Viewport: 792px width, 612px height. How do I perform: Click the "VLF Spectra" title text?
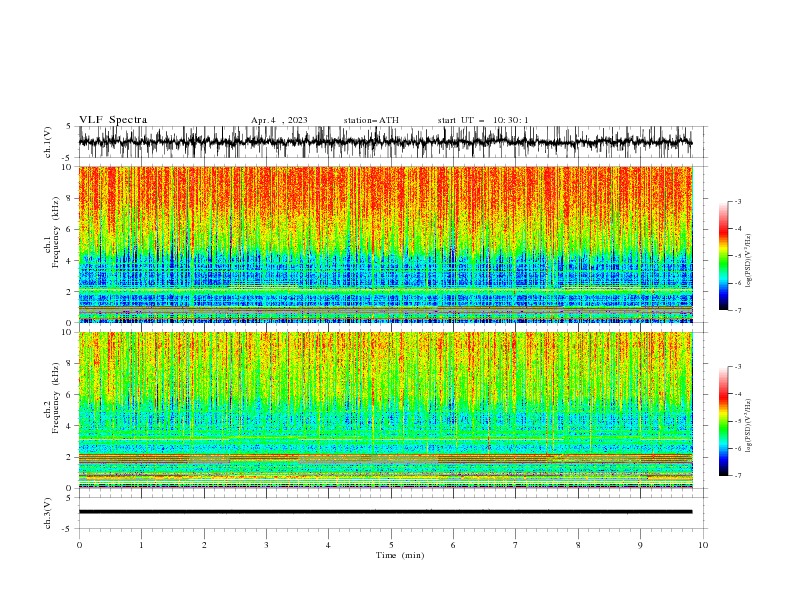click(x=113, y=120)
